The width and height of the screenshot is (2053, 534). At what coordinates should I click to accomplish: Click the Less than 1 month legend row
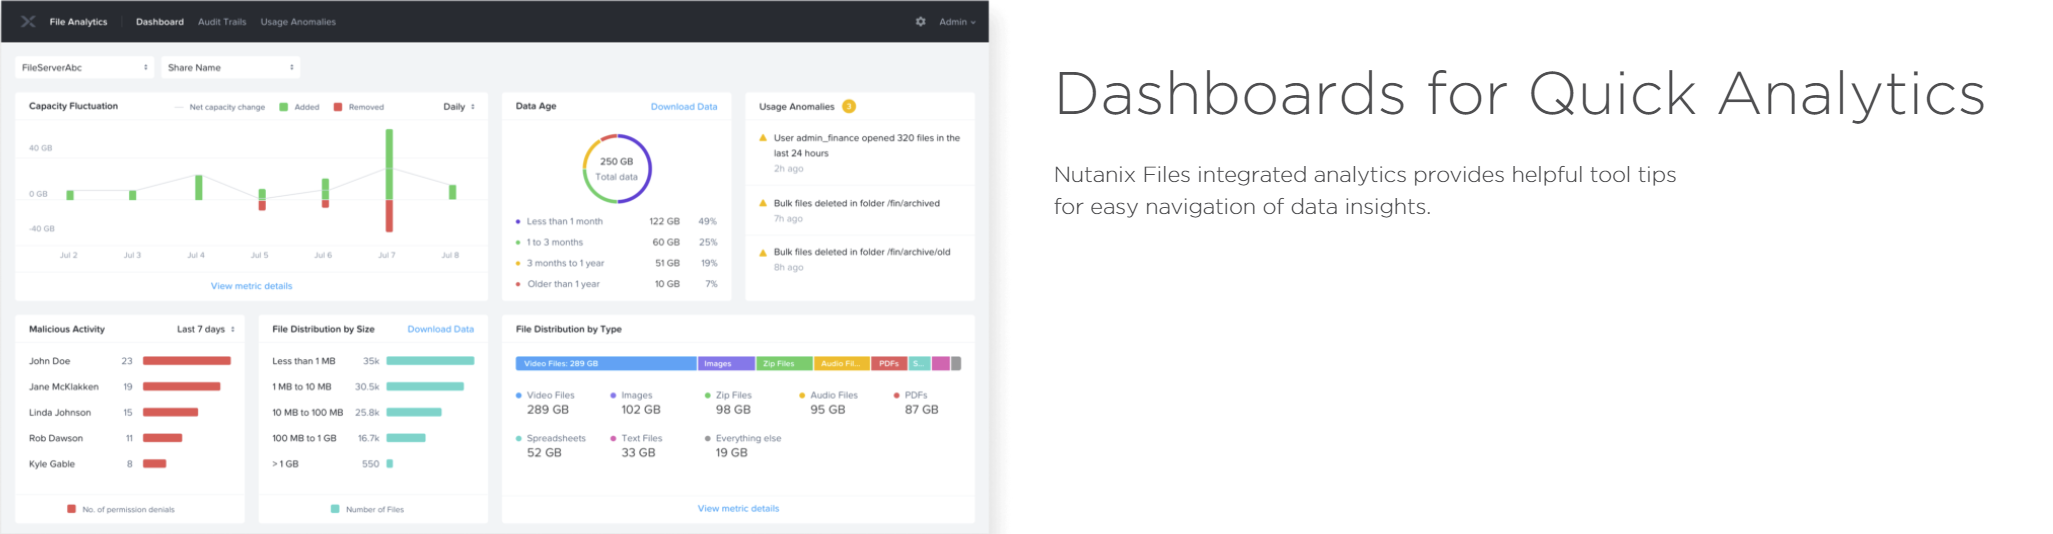coord(616,221)
